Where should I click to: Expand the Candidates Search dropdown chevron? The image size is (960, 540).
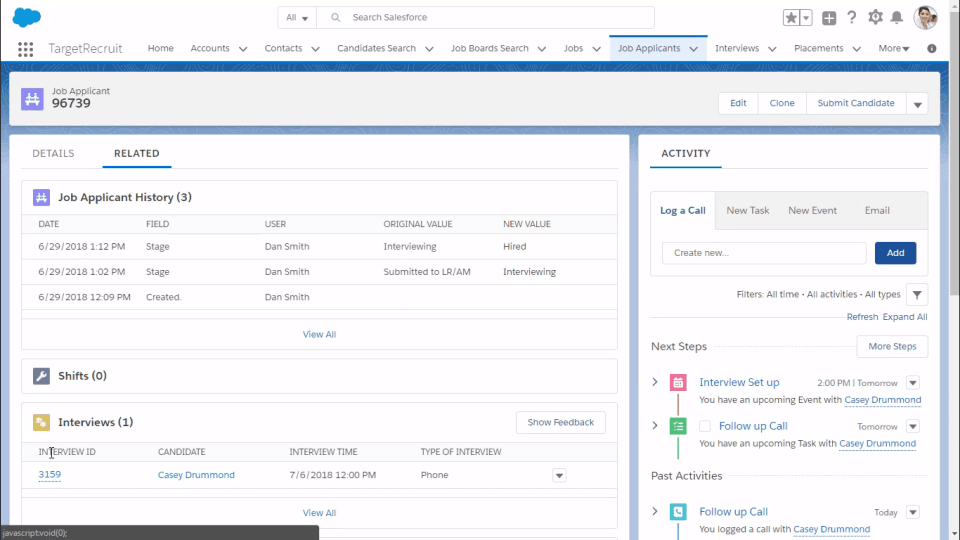429,49
